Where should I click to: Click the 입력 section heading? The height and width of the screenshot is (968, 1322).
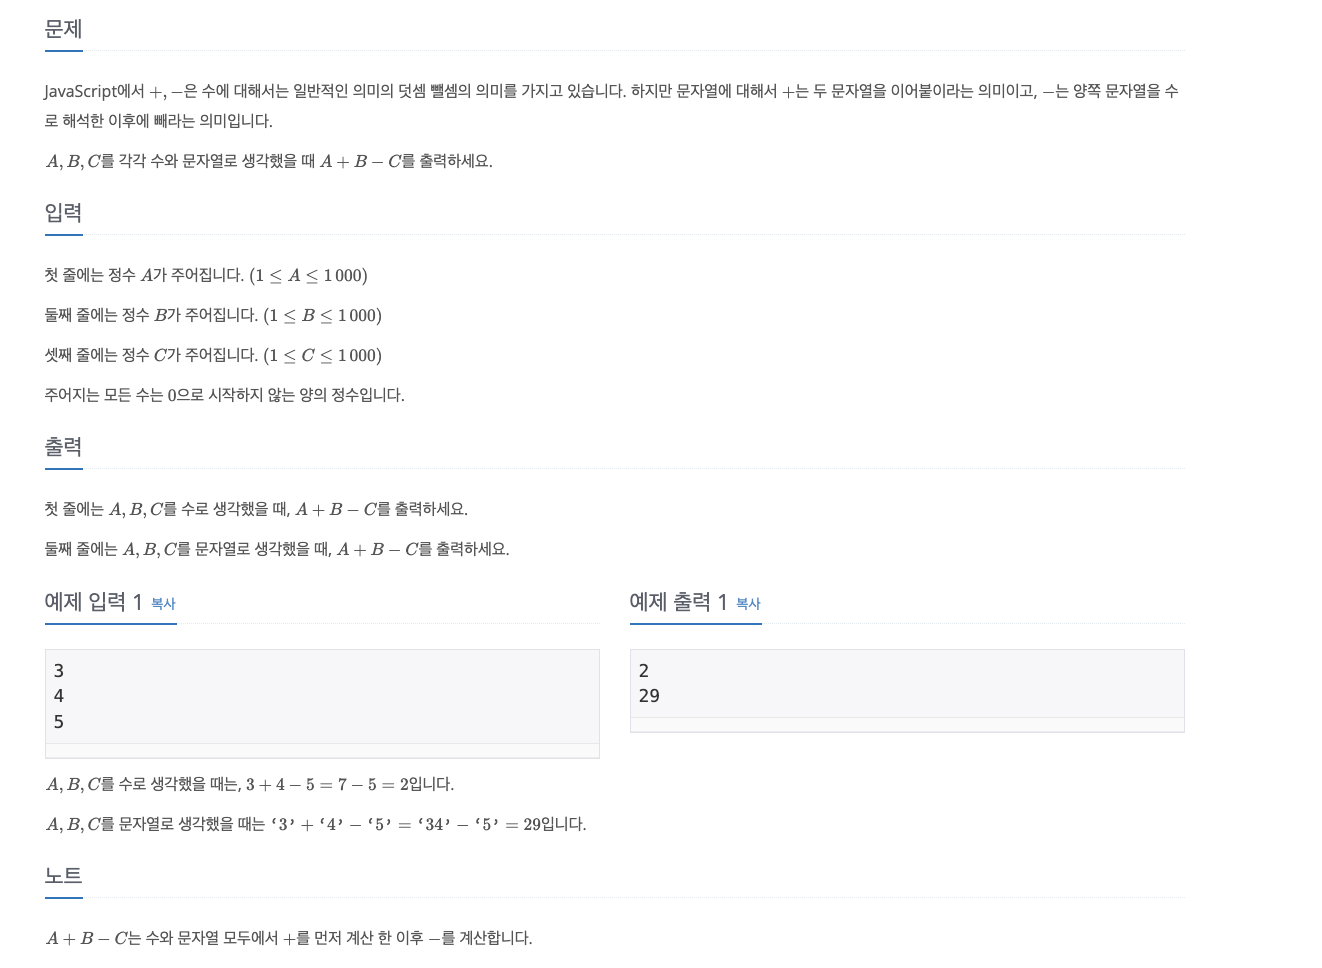(x=63, y=212)
